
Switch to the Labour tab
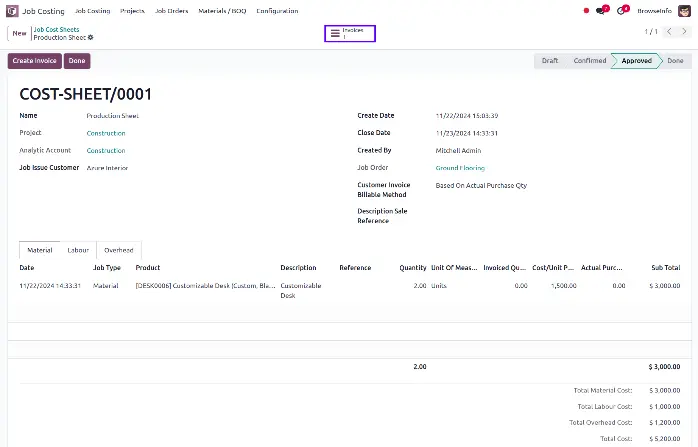click(78, 249)
